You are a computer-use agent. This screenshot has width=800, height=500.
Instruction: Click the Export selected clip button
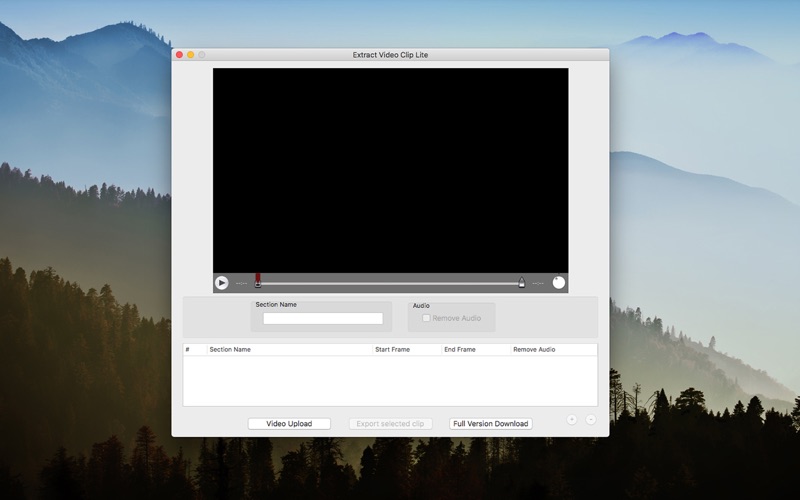click(x=390, y=424)
